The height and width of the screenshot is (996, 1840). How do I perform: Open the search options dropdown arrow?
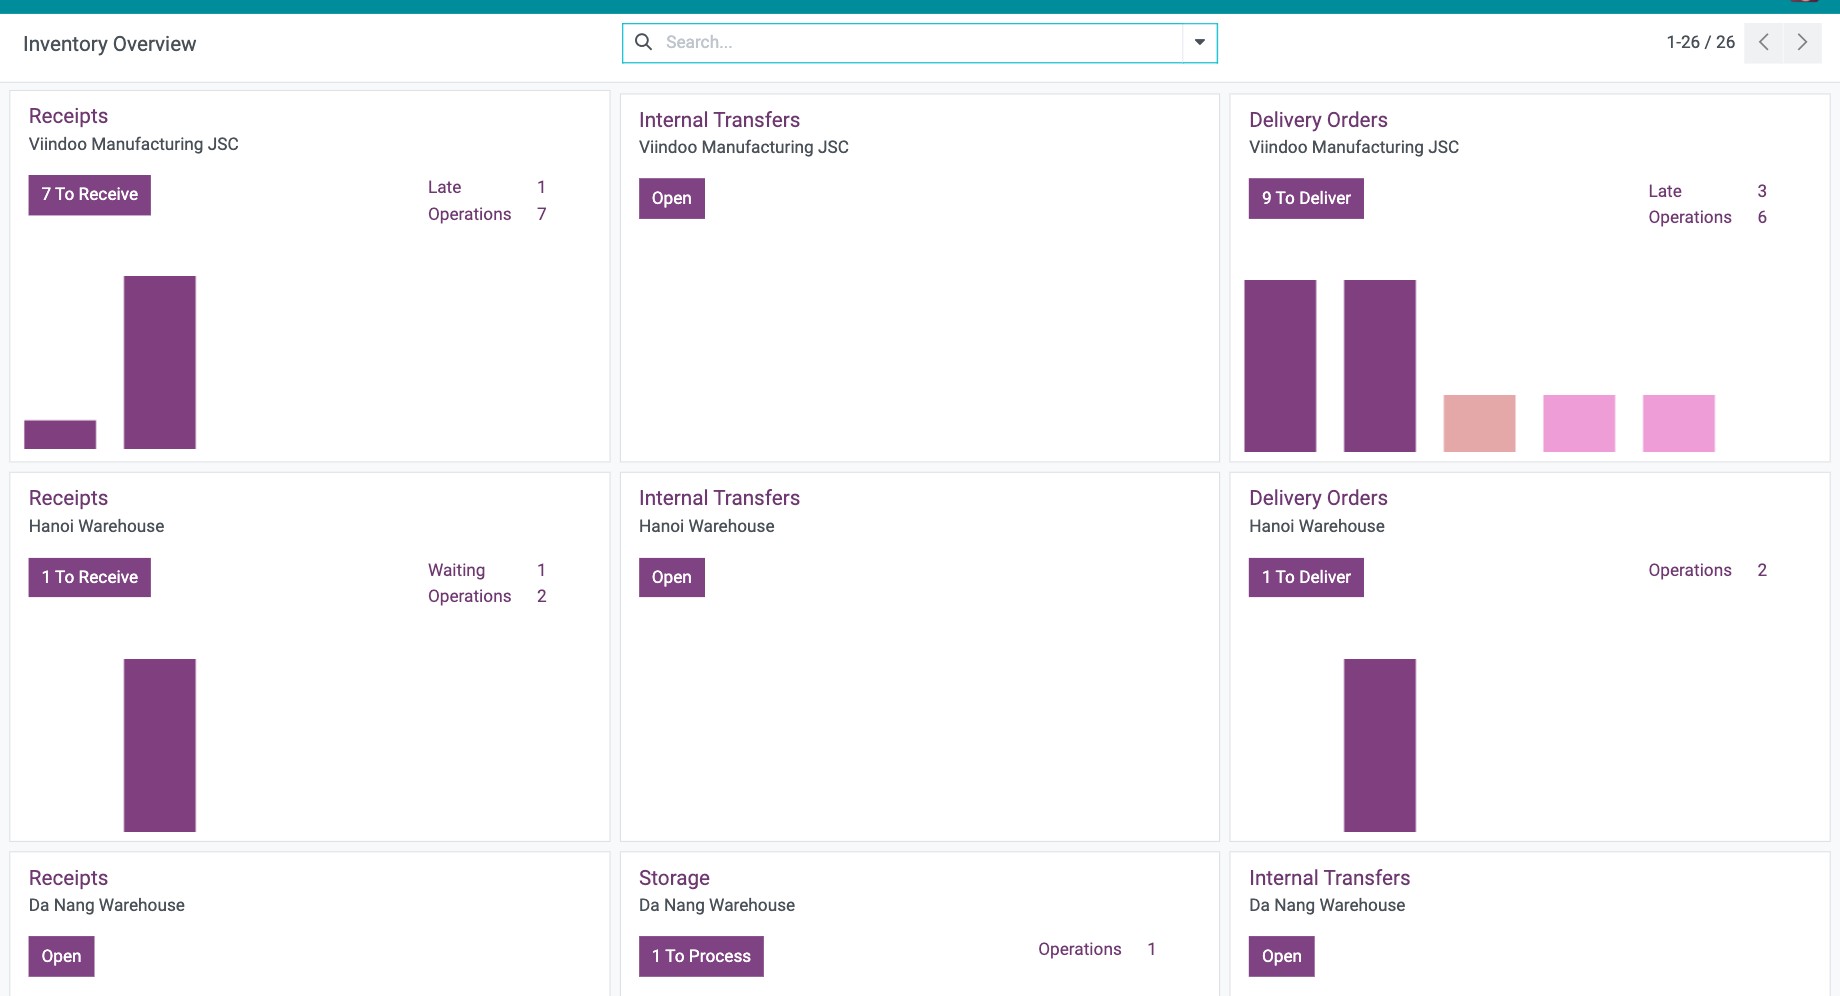(1199, 43)
